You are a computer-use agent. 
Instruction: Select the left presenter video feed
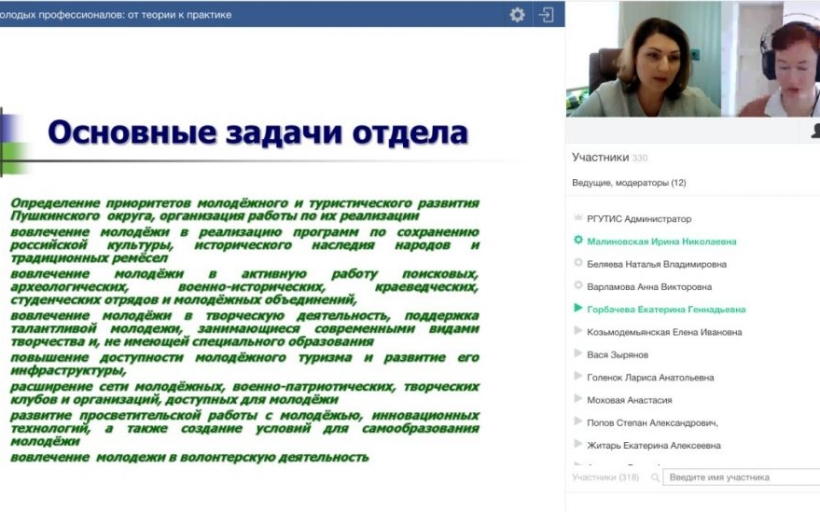(643, 59)
